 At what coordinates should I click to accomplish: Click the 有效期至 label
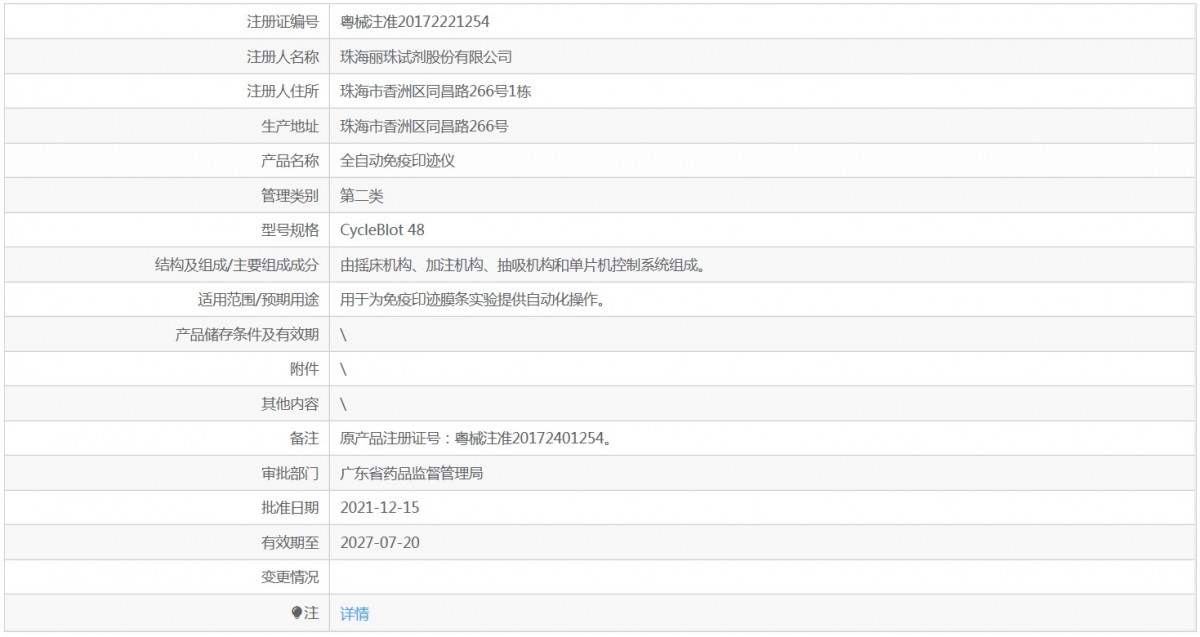pos(290,543)
